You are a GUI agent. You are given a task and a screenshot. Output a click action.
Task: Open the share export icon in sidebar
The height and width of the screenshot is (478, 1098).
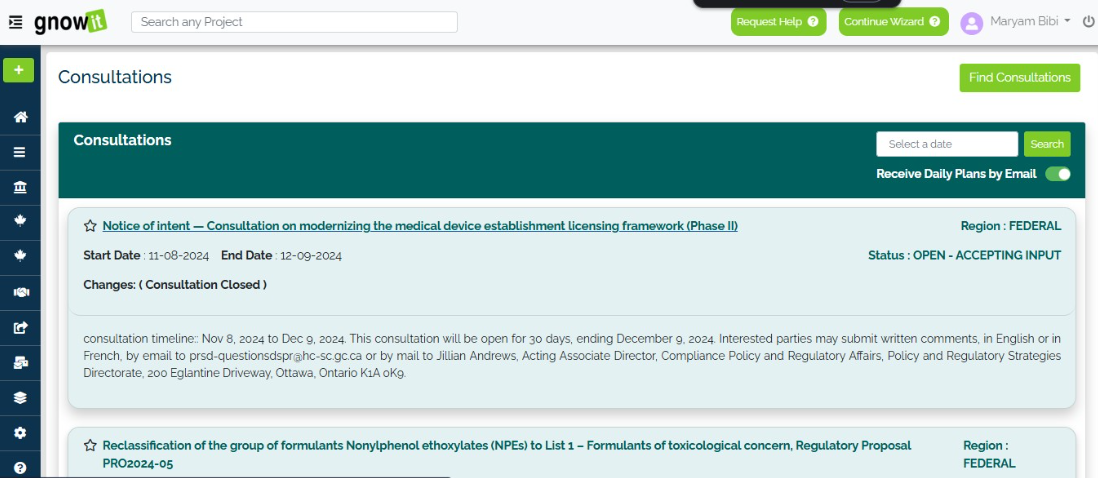tap(20, 327)
